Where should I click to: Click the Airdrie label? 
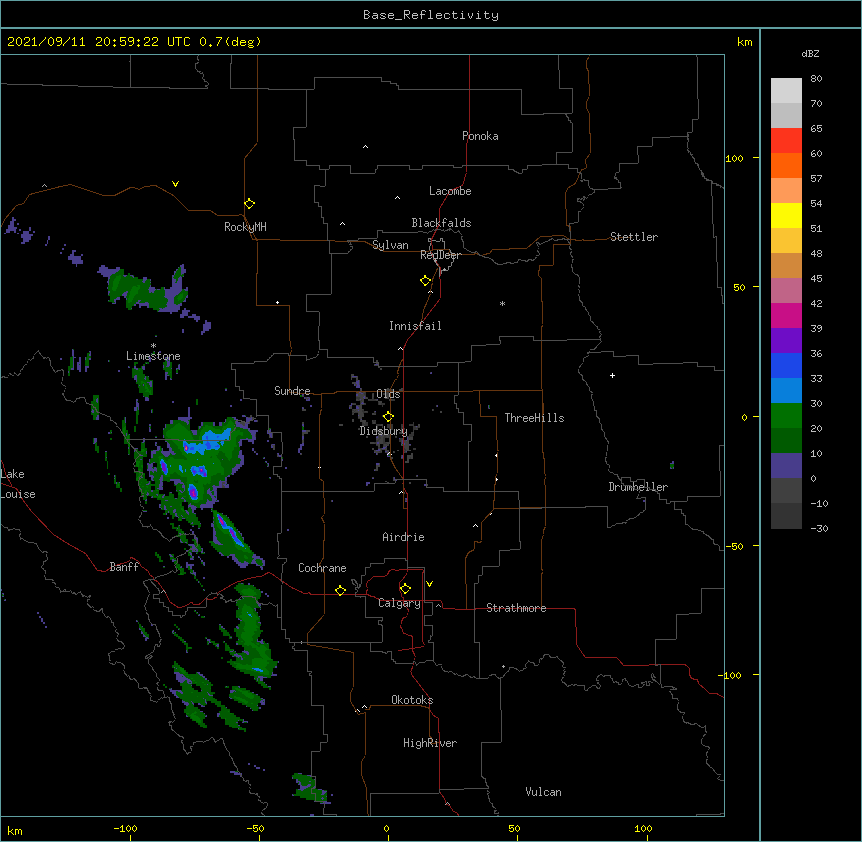404,537
